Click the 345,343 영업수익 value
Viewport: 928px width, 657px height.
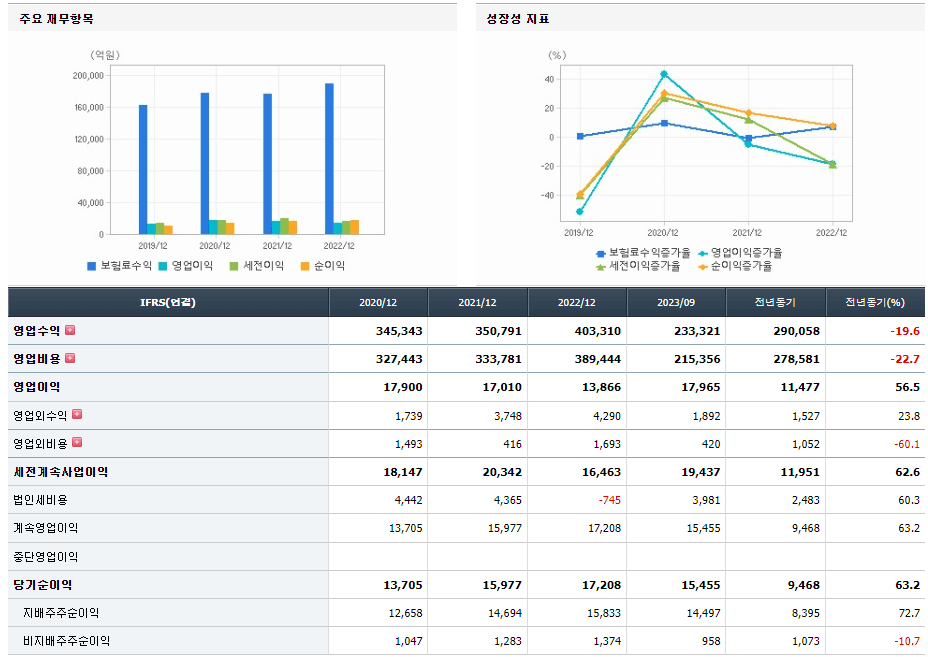pyautogui.click(x=399, y=331)
